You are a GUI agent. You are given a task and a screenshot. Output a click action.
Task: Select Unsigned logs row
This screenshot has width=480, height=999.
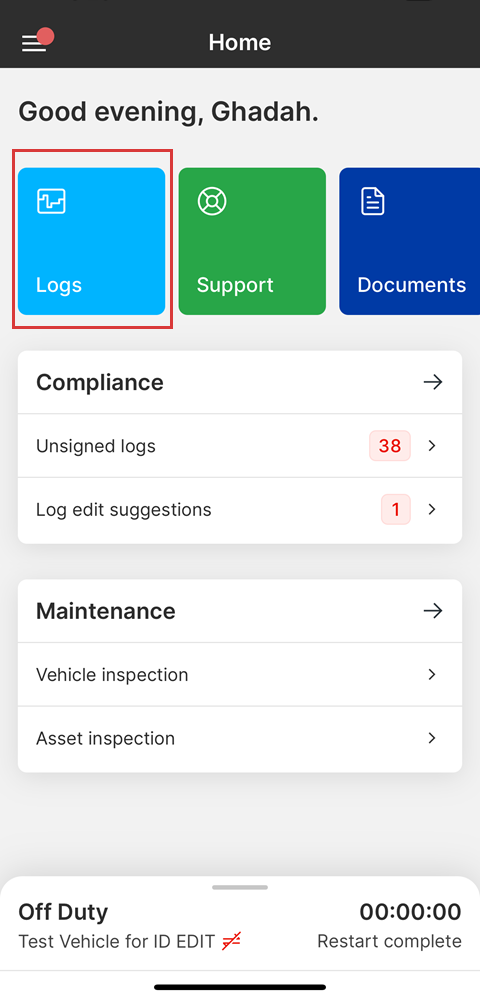240,446
